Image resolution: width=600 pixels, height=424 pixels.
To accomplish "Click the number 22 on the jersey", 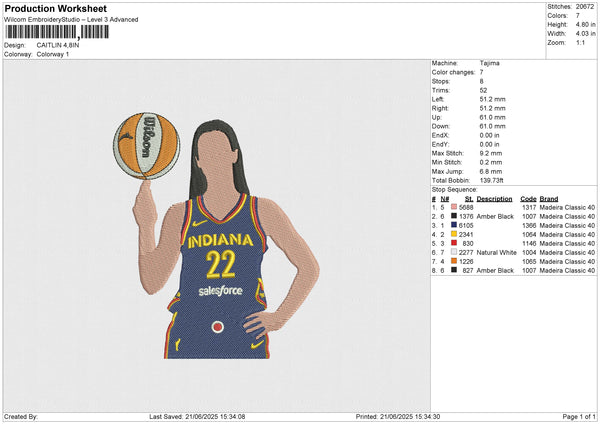I will (x=221, y=264).
